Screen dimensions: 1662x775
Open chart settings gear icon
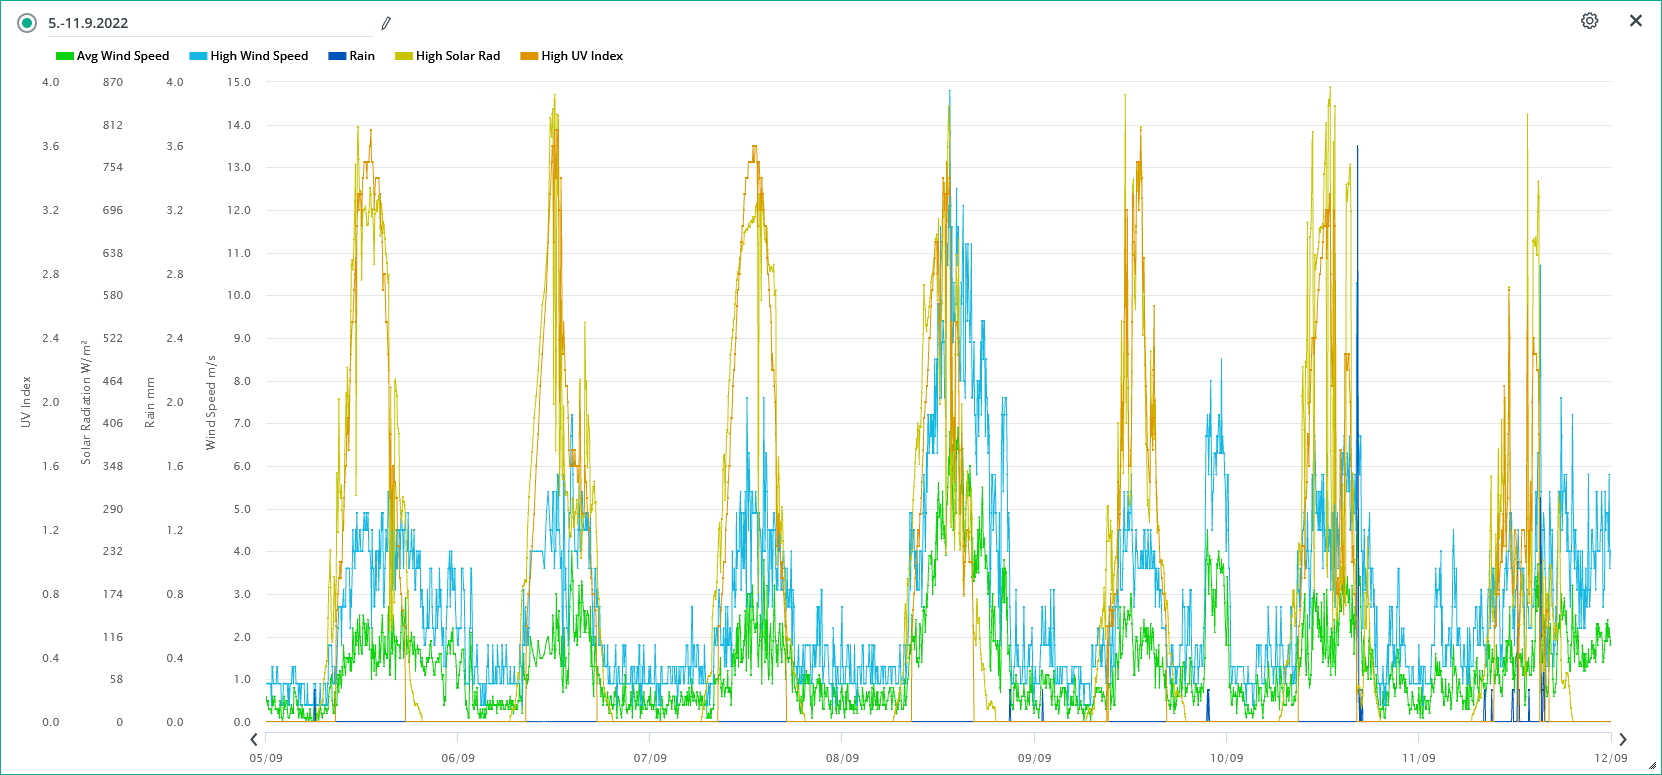(1589, 21)
